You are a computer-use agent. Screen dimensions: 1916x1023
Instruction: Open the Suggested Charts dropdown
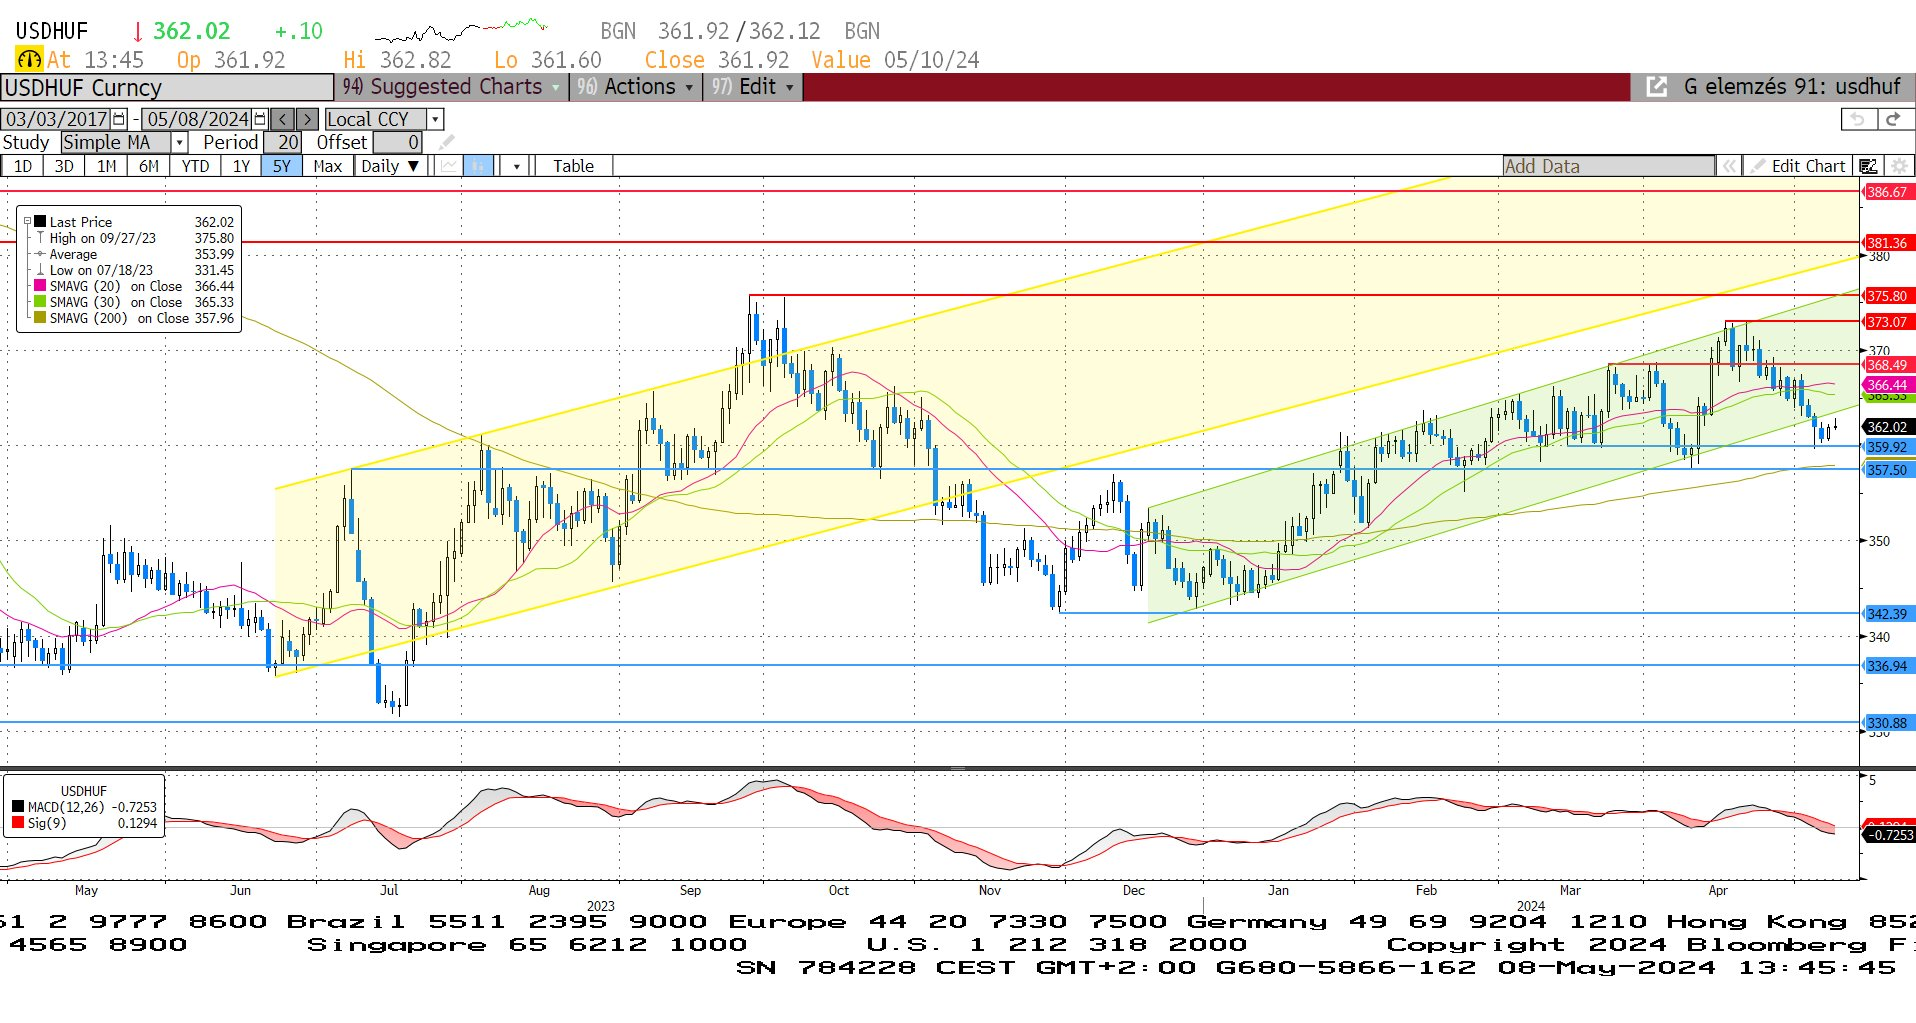tap(451, 87)
